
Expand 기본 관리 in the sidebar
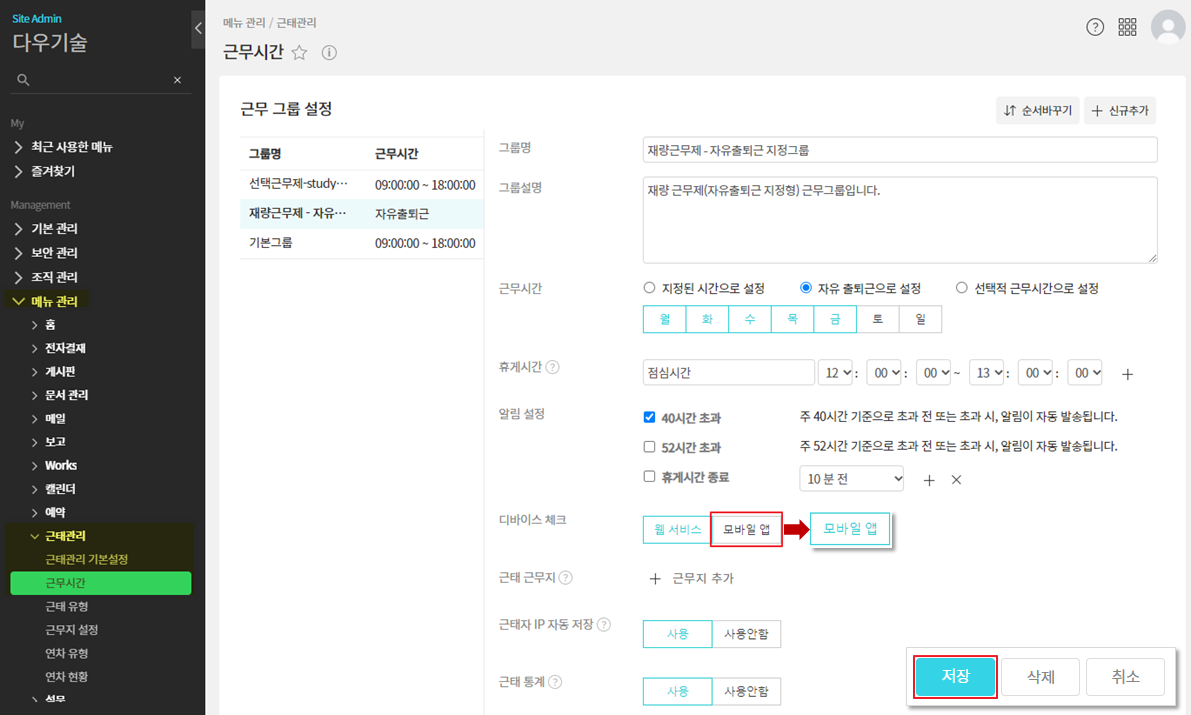pyautogui.click(x=54, y=229)
